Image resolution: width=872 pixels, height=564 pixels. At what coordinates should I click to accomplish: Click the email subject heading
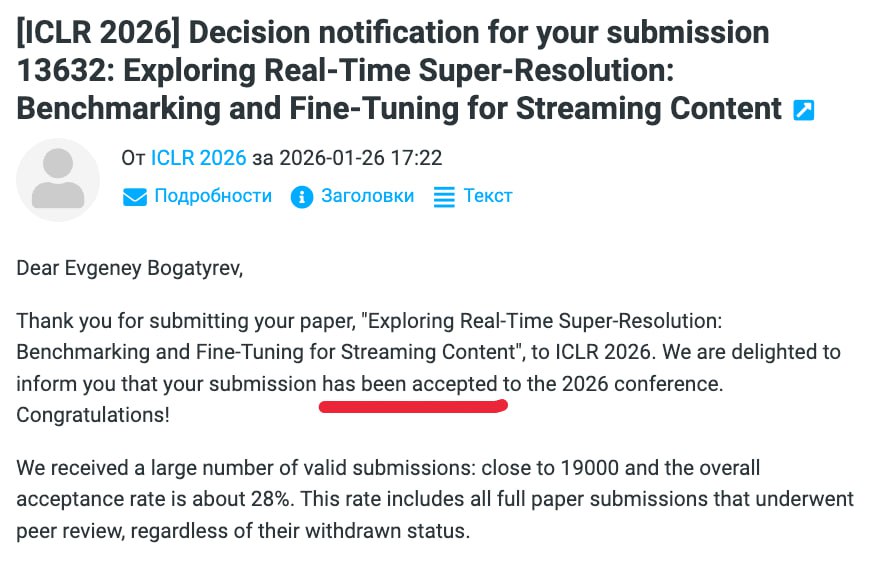point(393,71)
